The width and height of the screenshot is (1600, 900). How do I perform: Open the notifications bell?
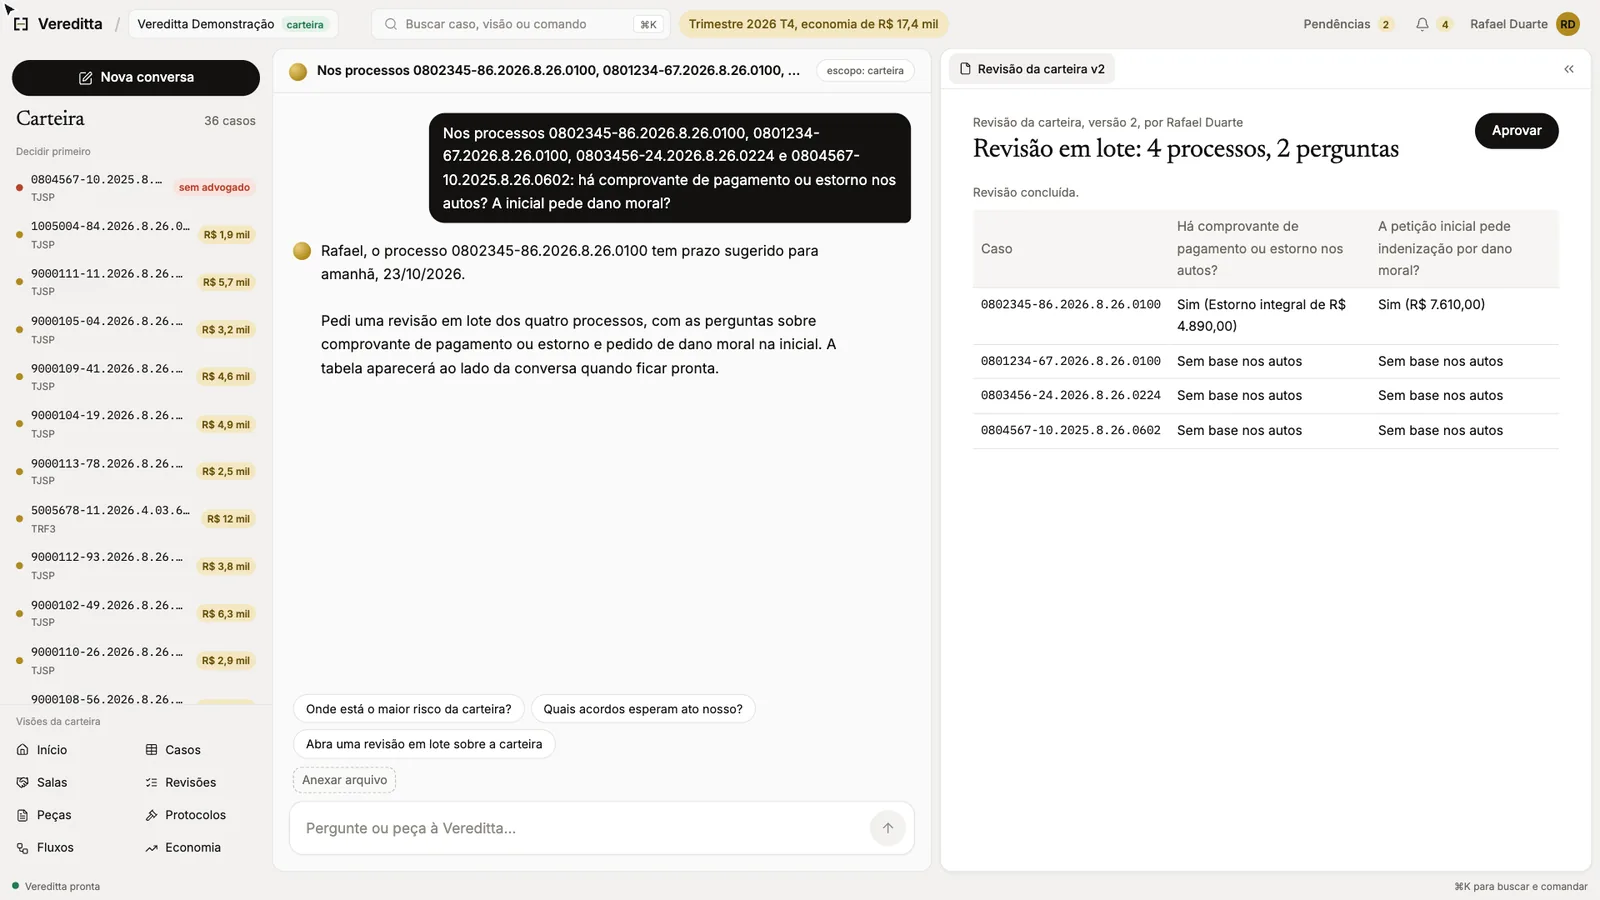tap(1422, 24)
